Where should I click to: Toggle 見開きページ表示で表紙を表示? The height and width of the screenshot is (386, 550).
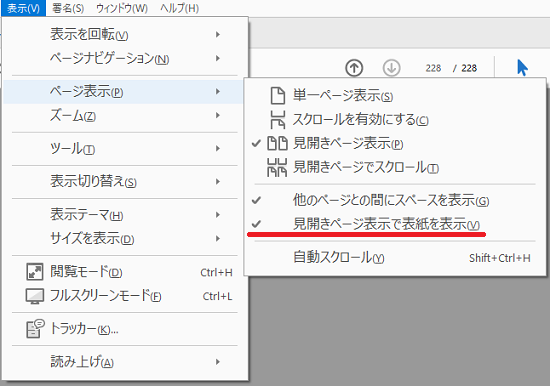395,224
